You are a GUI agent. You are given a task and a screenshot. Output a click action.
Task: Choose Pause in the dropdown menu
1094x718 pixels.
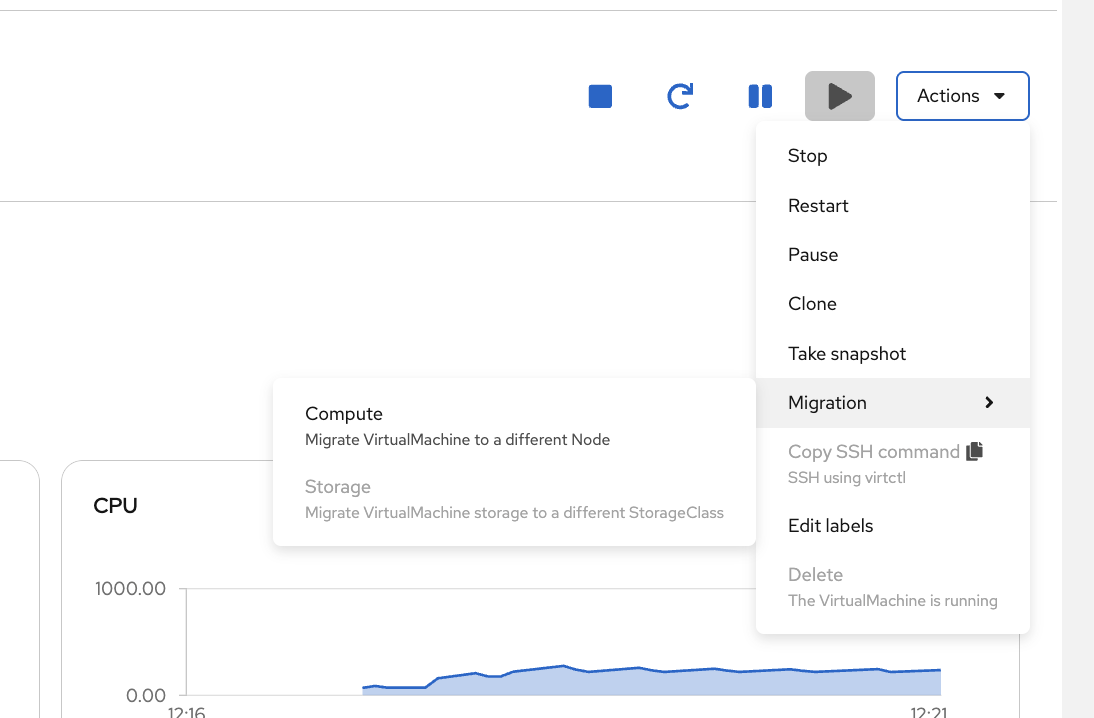point(812,254)
